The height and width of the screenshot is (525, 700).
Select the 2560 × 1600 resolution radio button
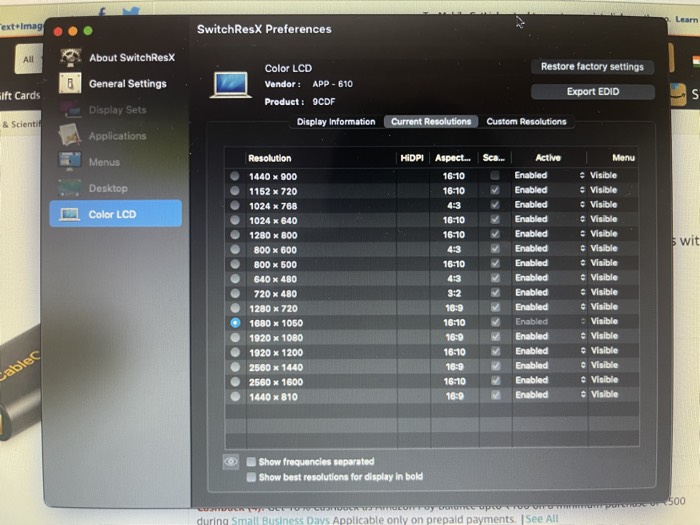(235, 382)
